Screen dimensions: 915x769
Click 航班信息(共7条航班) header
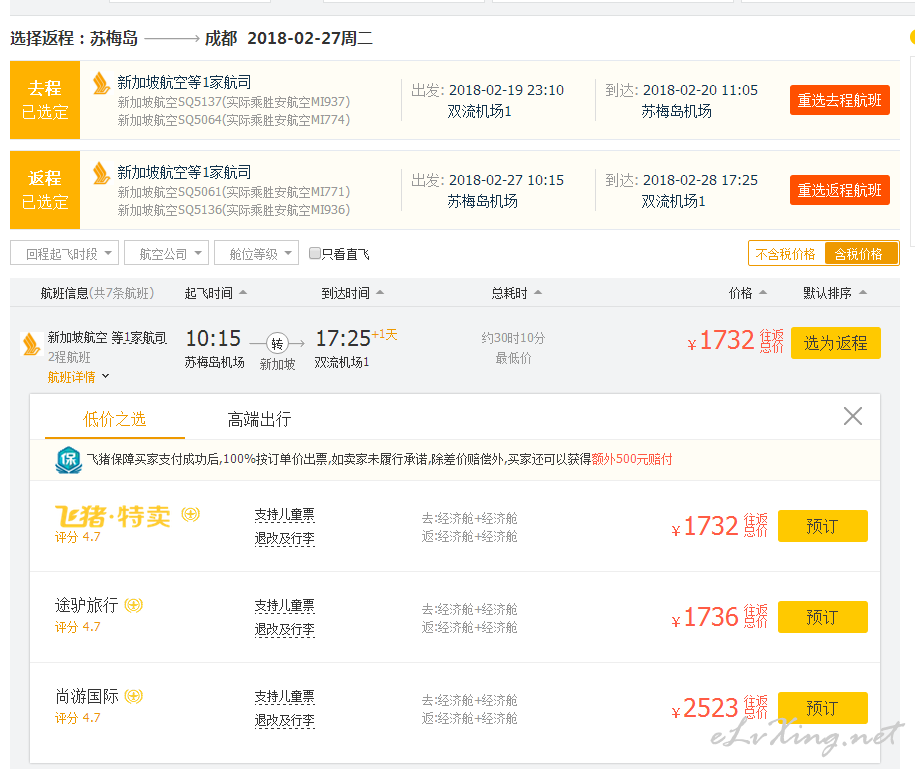tap(97, 293)
